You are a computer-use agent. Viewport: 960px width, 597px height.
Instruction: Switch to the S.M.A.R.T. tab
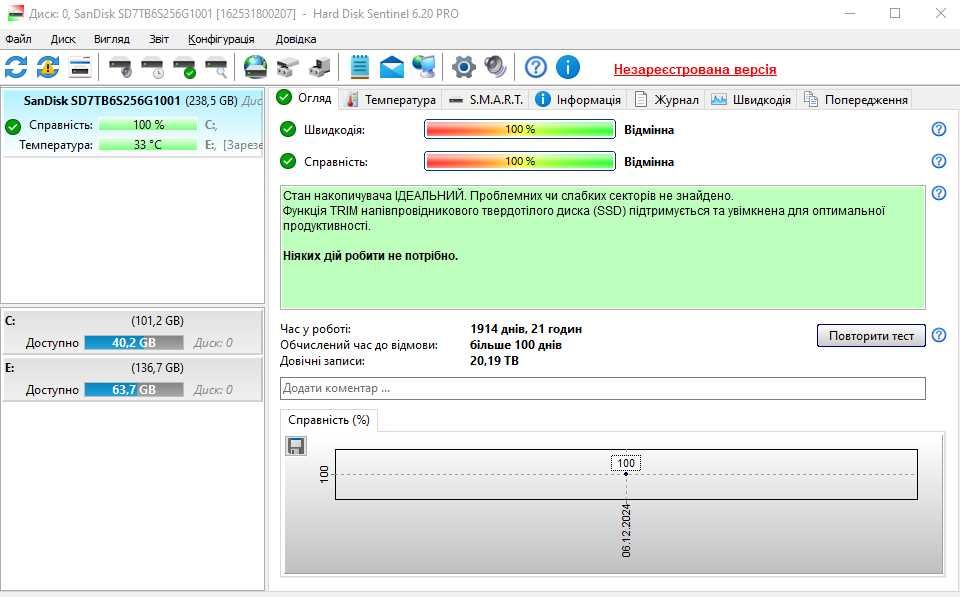(x=486, y=99)
